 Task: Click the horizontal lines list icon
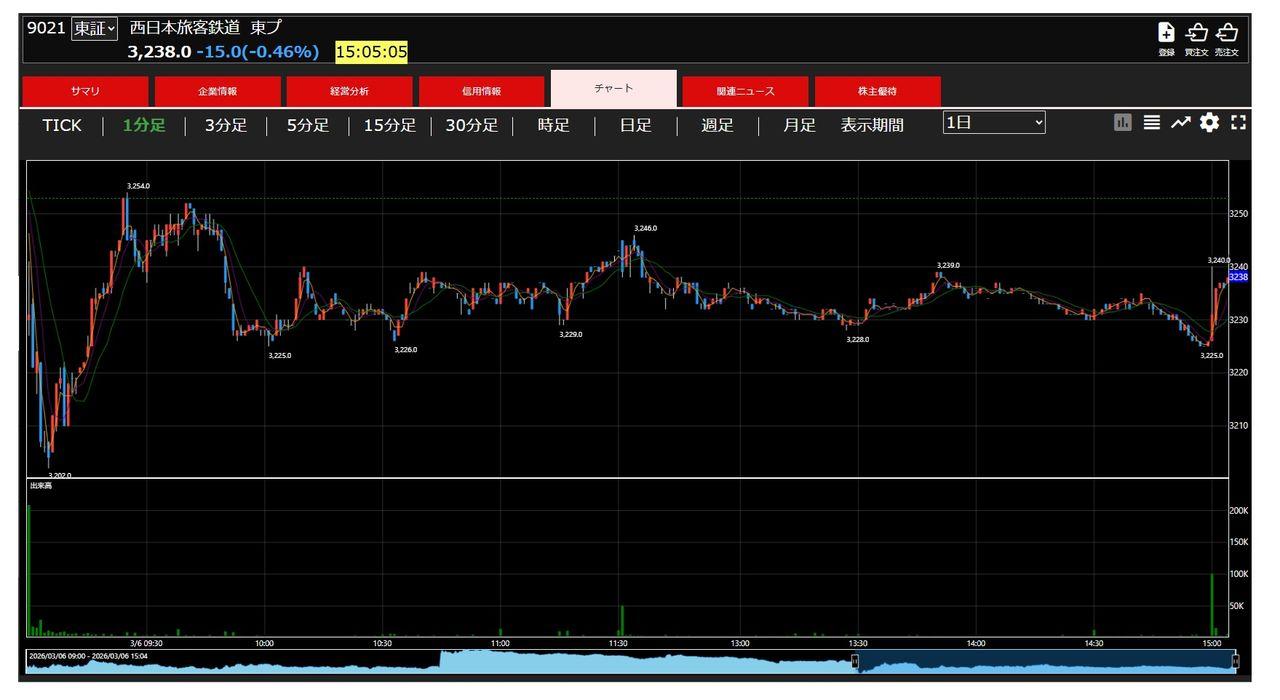(1152, 123)
